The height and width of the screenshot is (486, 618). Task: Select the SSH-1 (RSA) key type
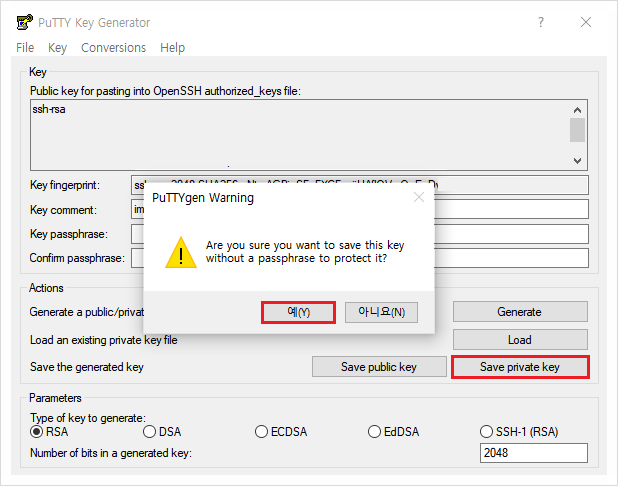click(519, 432)
